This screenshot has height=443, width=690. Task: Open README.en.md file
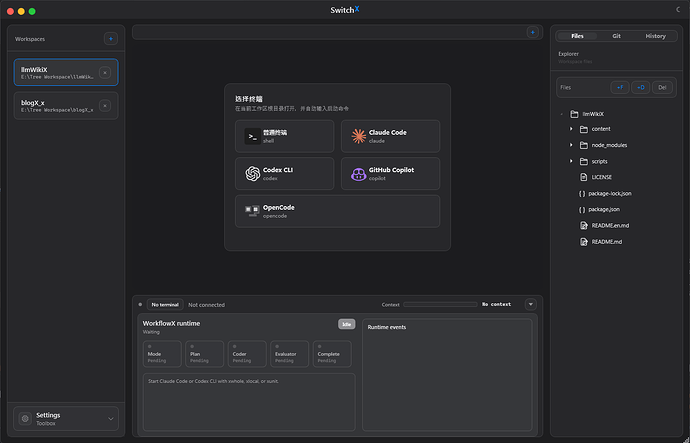coord(610,226)
